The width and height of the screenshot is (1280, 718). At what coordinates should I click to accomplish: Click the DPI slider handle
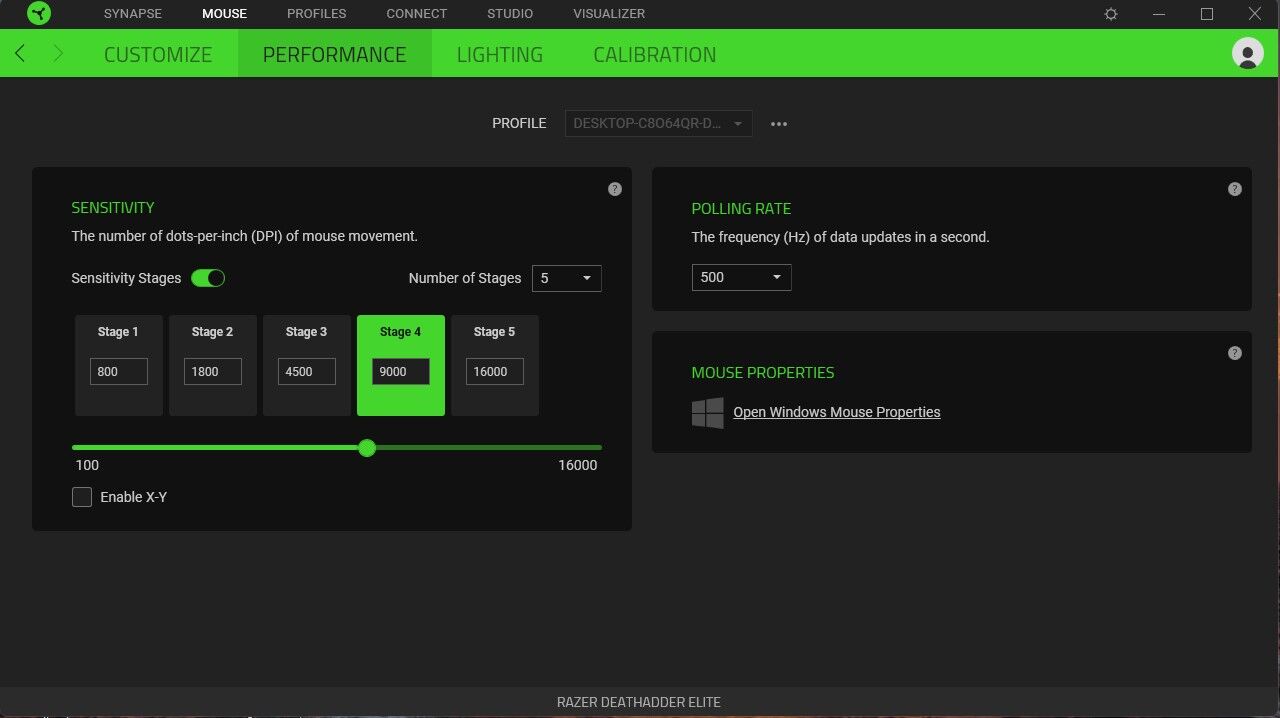(x=367, y=448)
